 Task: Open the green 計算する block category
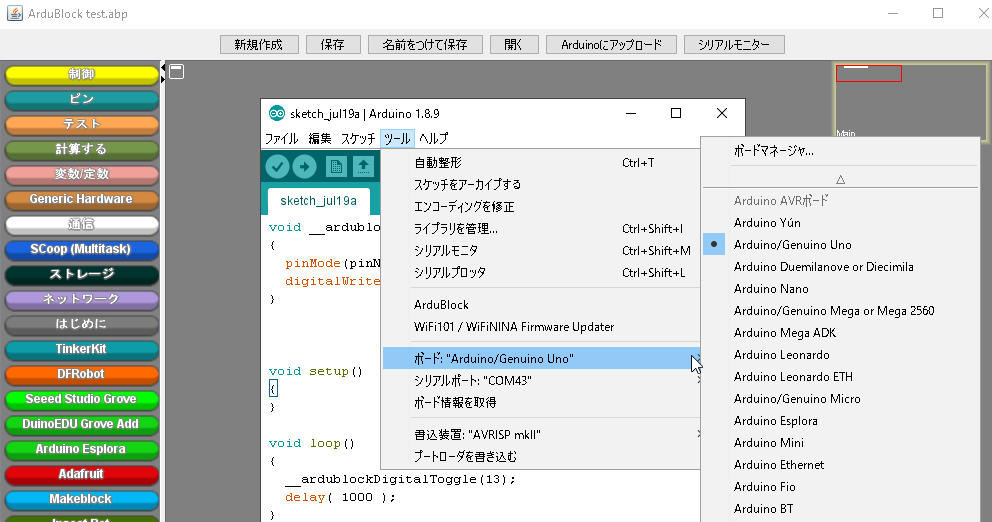point(81,149)
